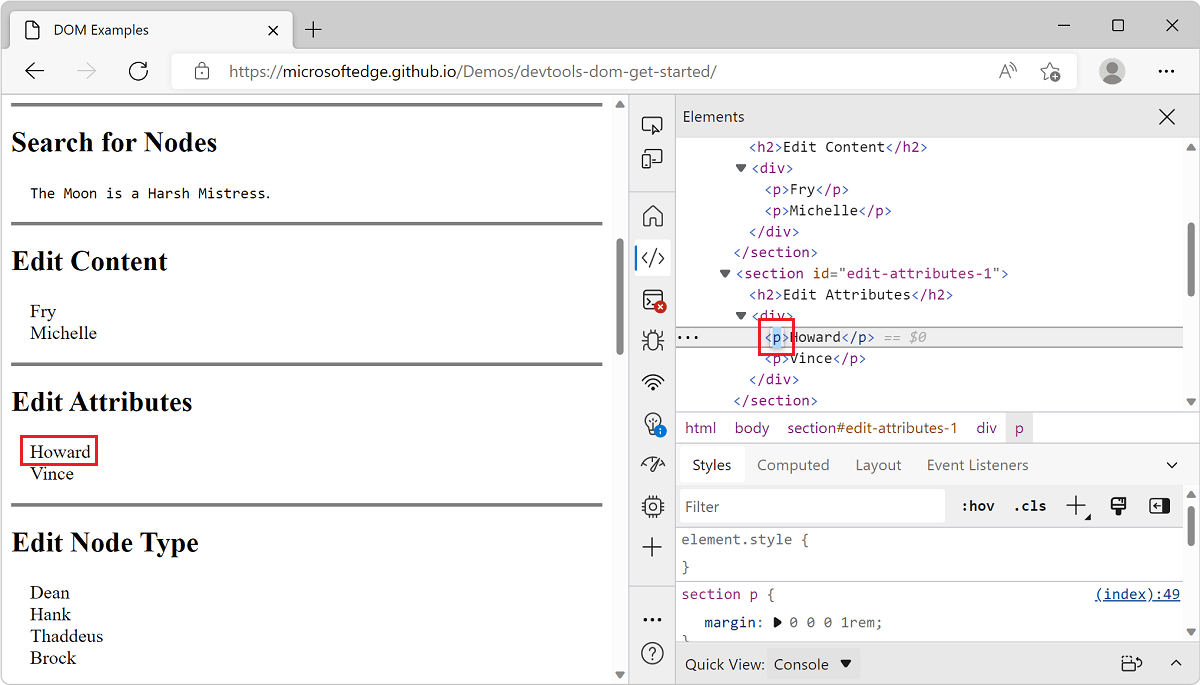Toggle device emulation mode

pyautogui.click(x=652, y=159)
